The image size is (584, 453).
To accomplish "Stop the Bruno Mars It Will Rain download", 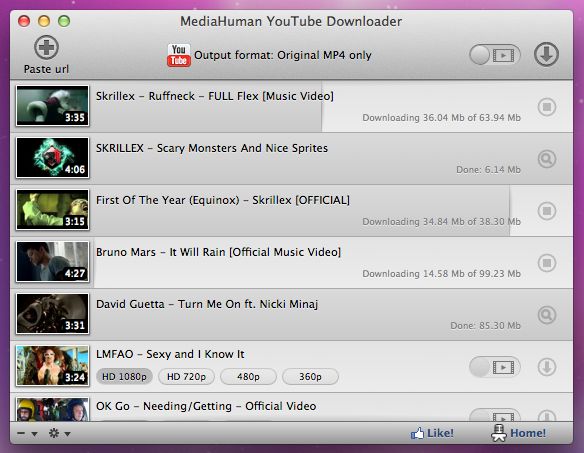I will (x=547, y=263).
